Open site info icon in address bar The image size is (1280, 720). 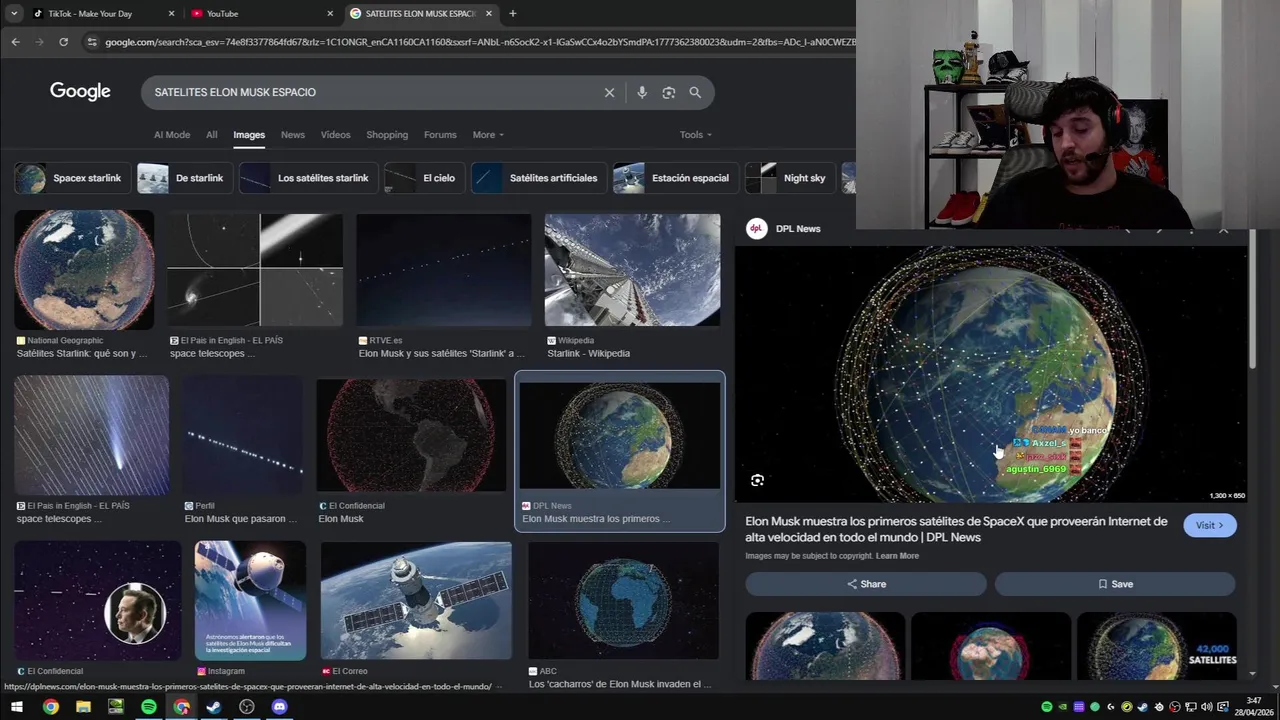click(92, 42)
